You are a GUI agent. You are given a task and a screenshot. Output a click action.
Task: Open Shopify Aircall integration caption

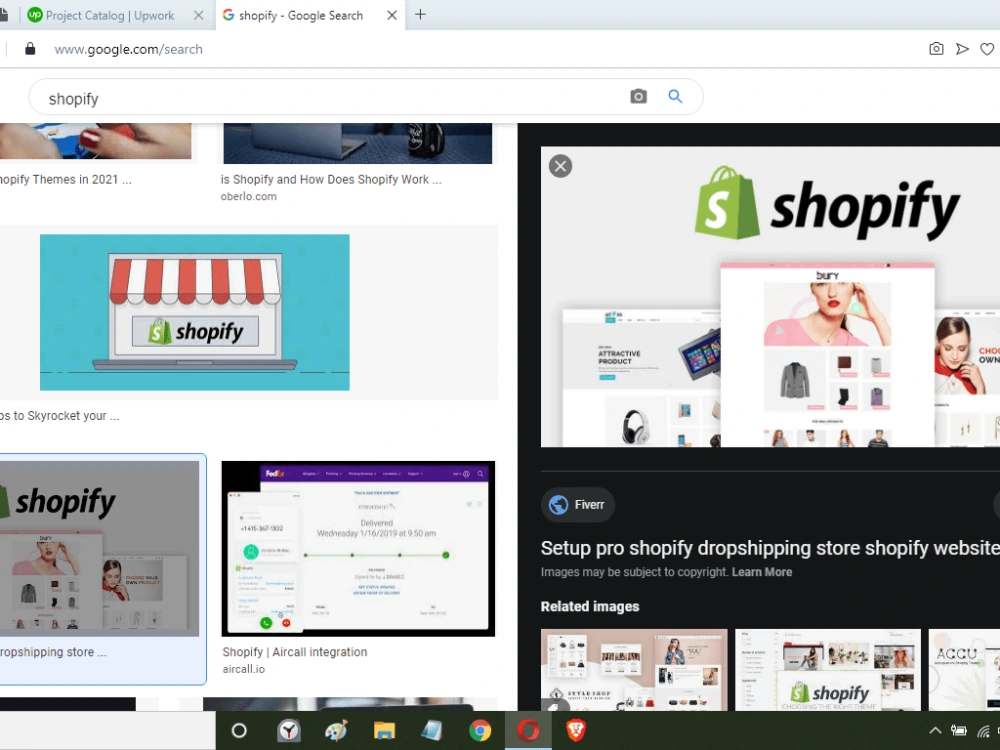click(295, 652)
